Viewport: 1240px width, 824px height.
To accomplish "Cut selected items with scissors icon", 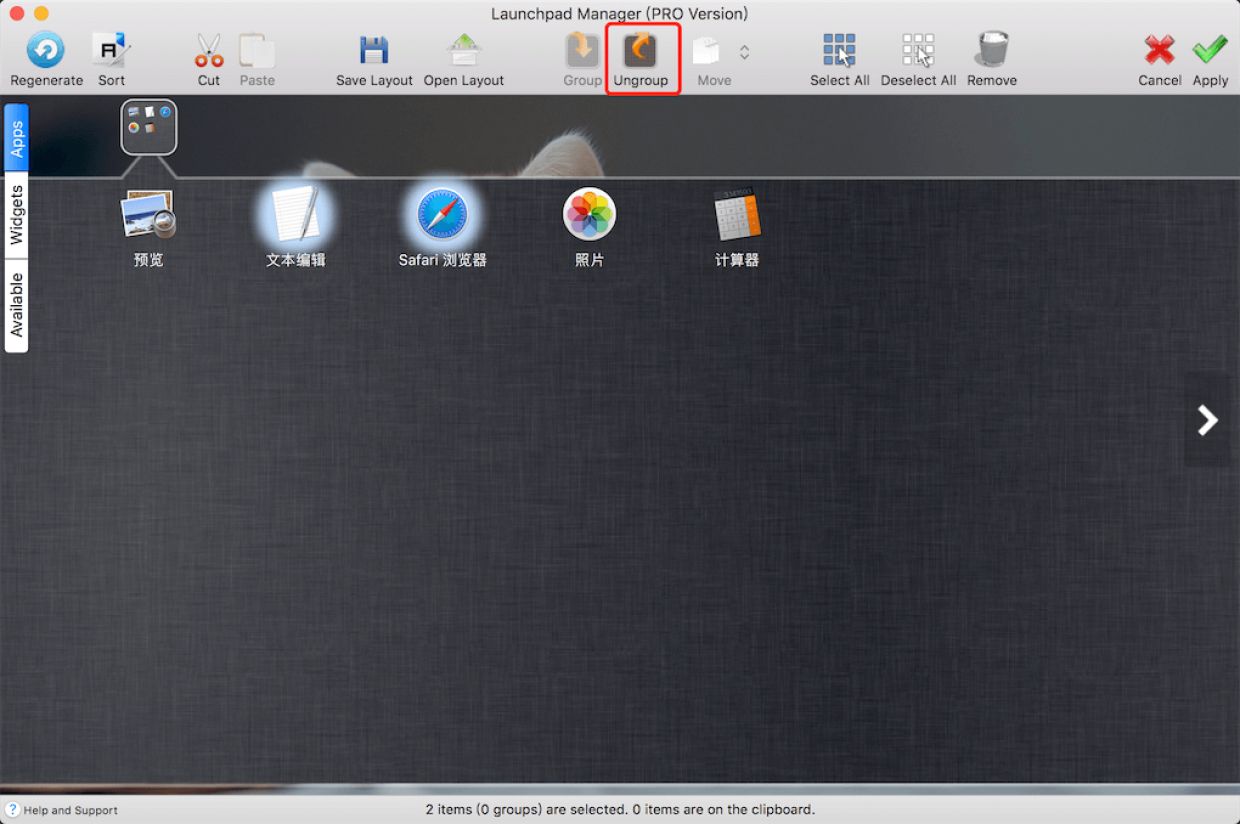I will (209, 50).
